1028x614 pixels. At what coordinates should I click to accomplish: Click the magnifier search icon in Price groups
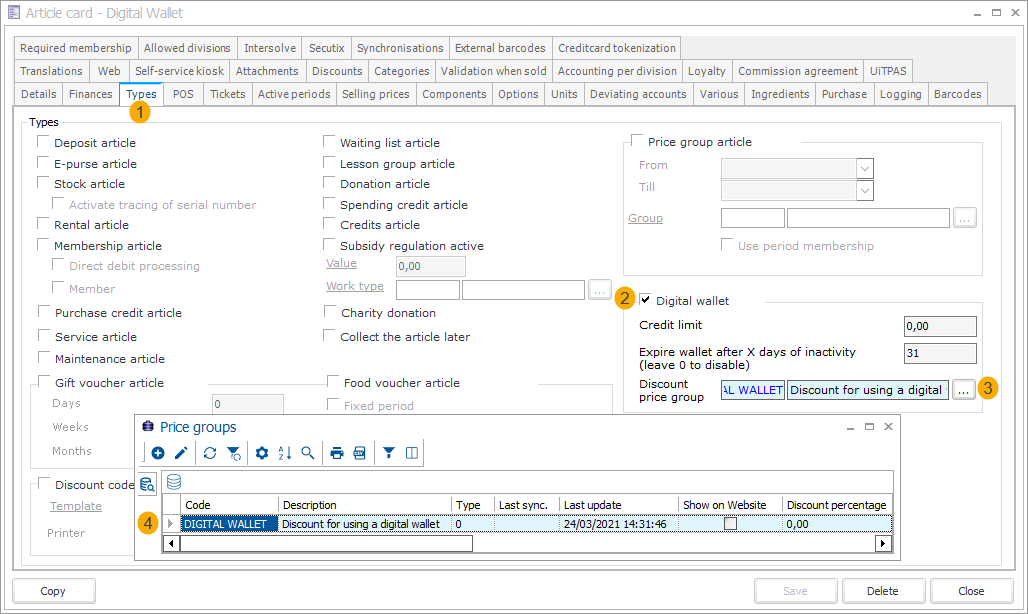coord(308,453)
